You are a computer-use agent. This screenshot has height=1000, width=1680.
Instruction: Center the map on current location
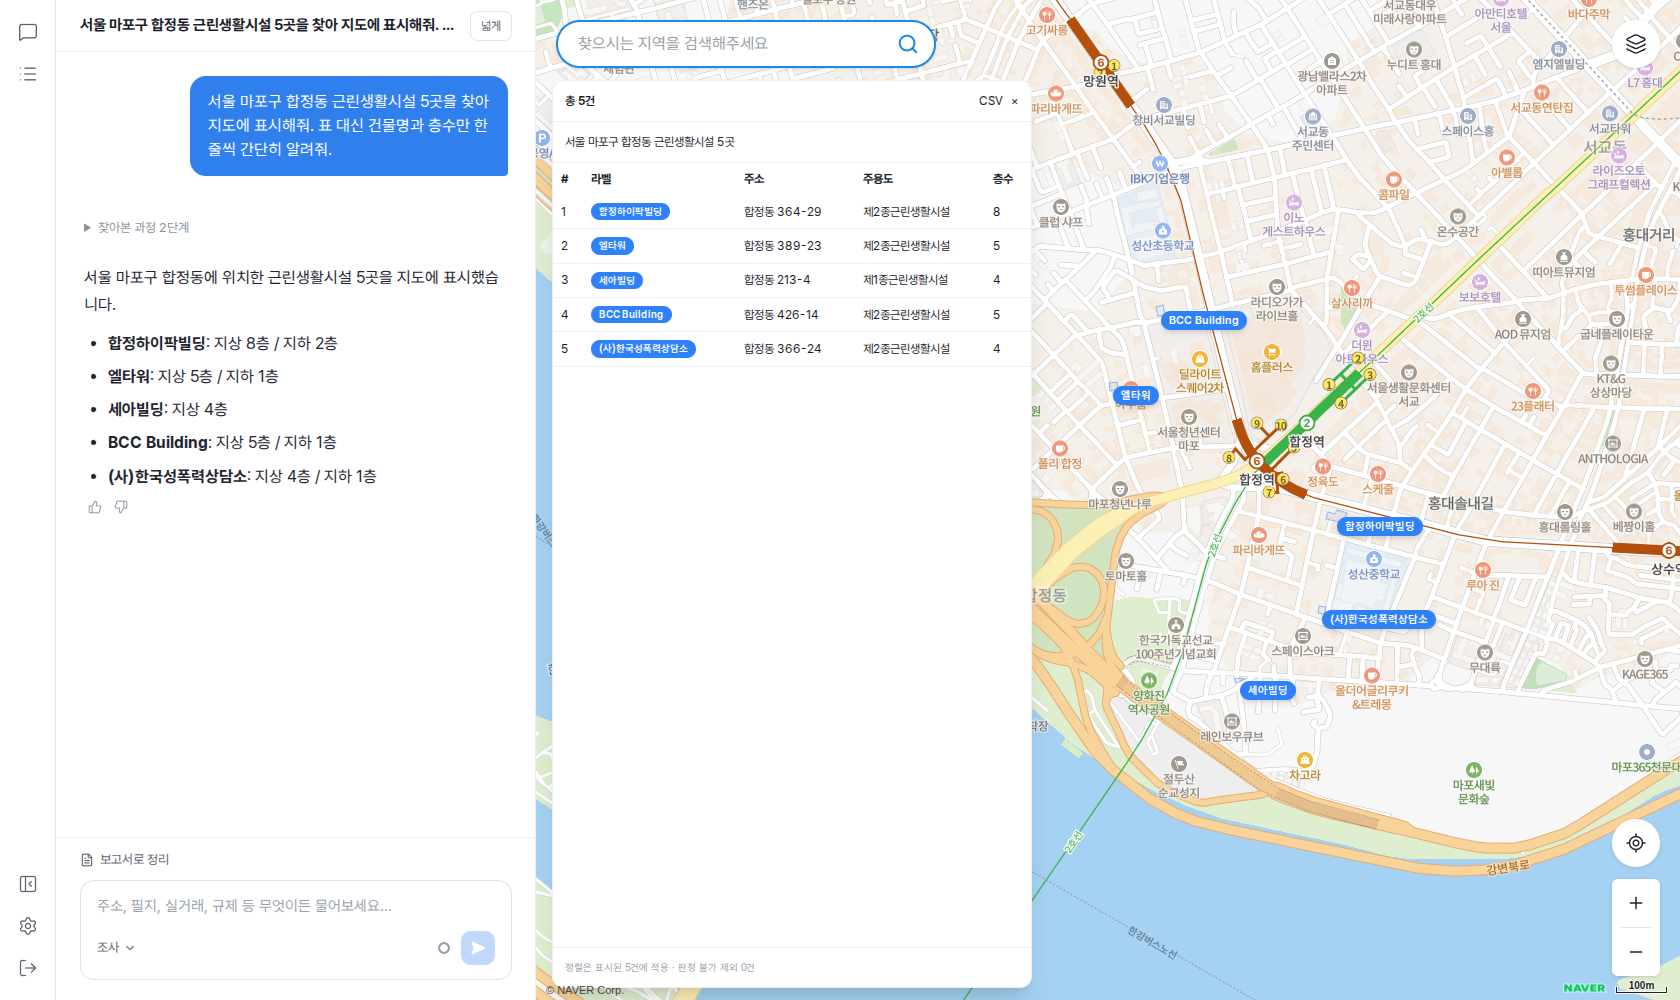click(x=1636, y=843)
